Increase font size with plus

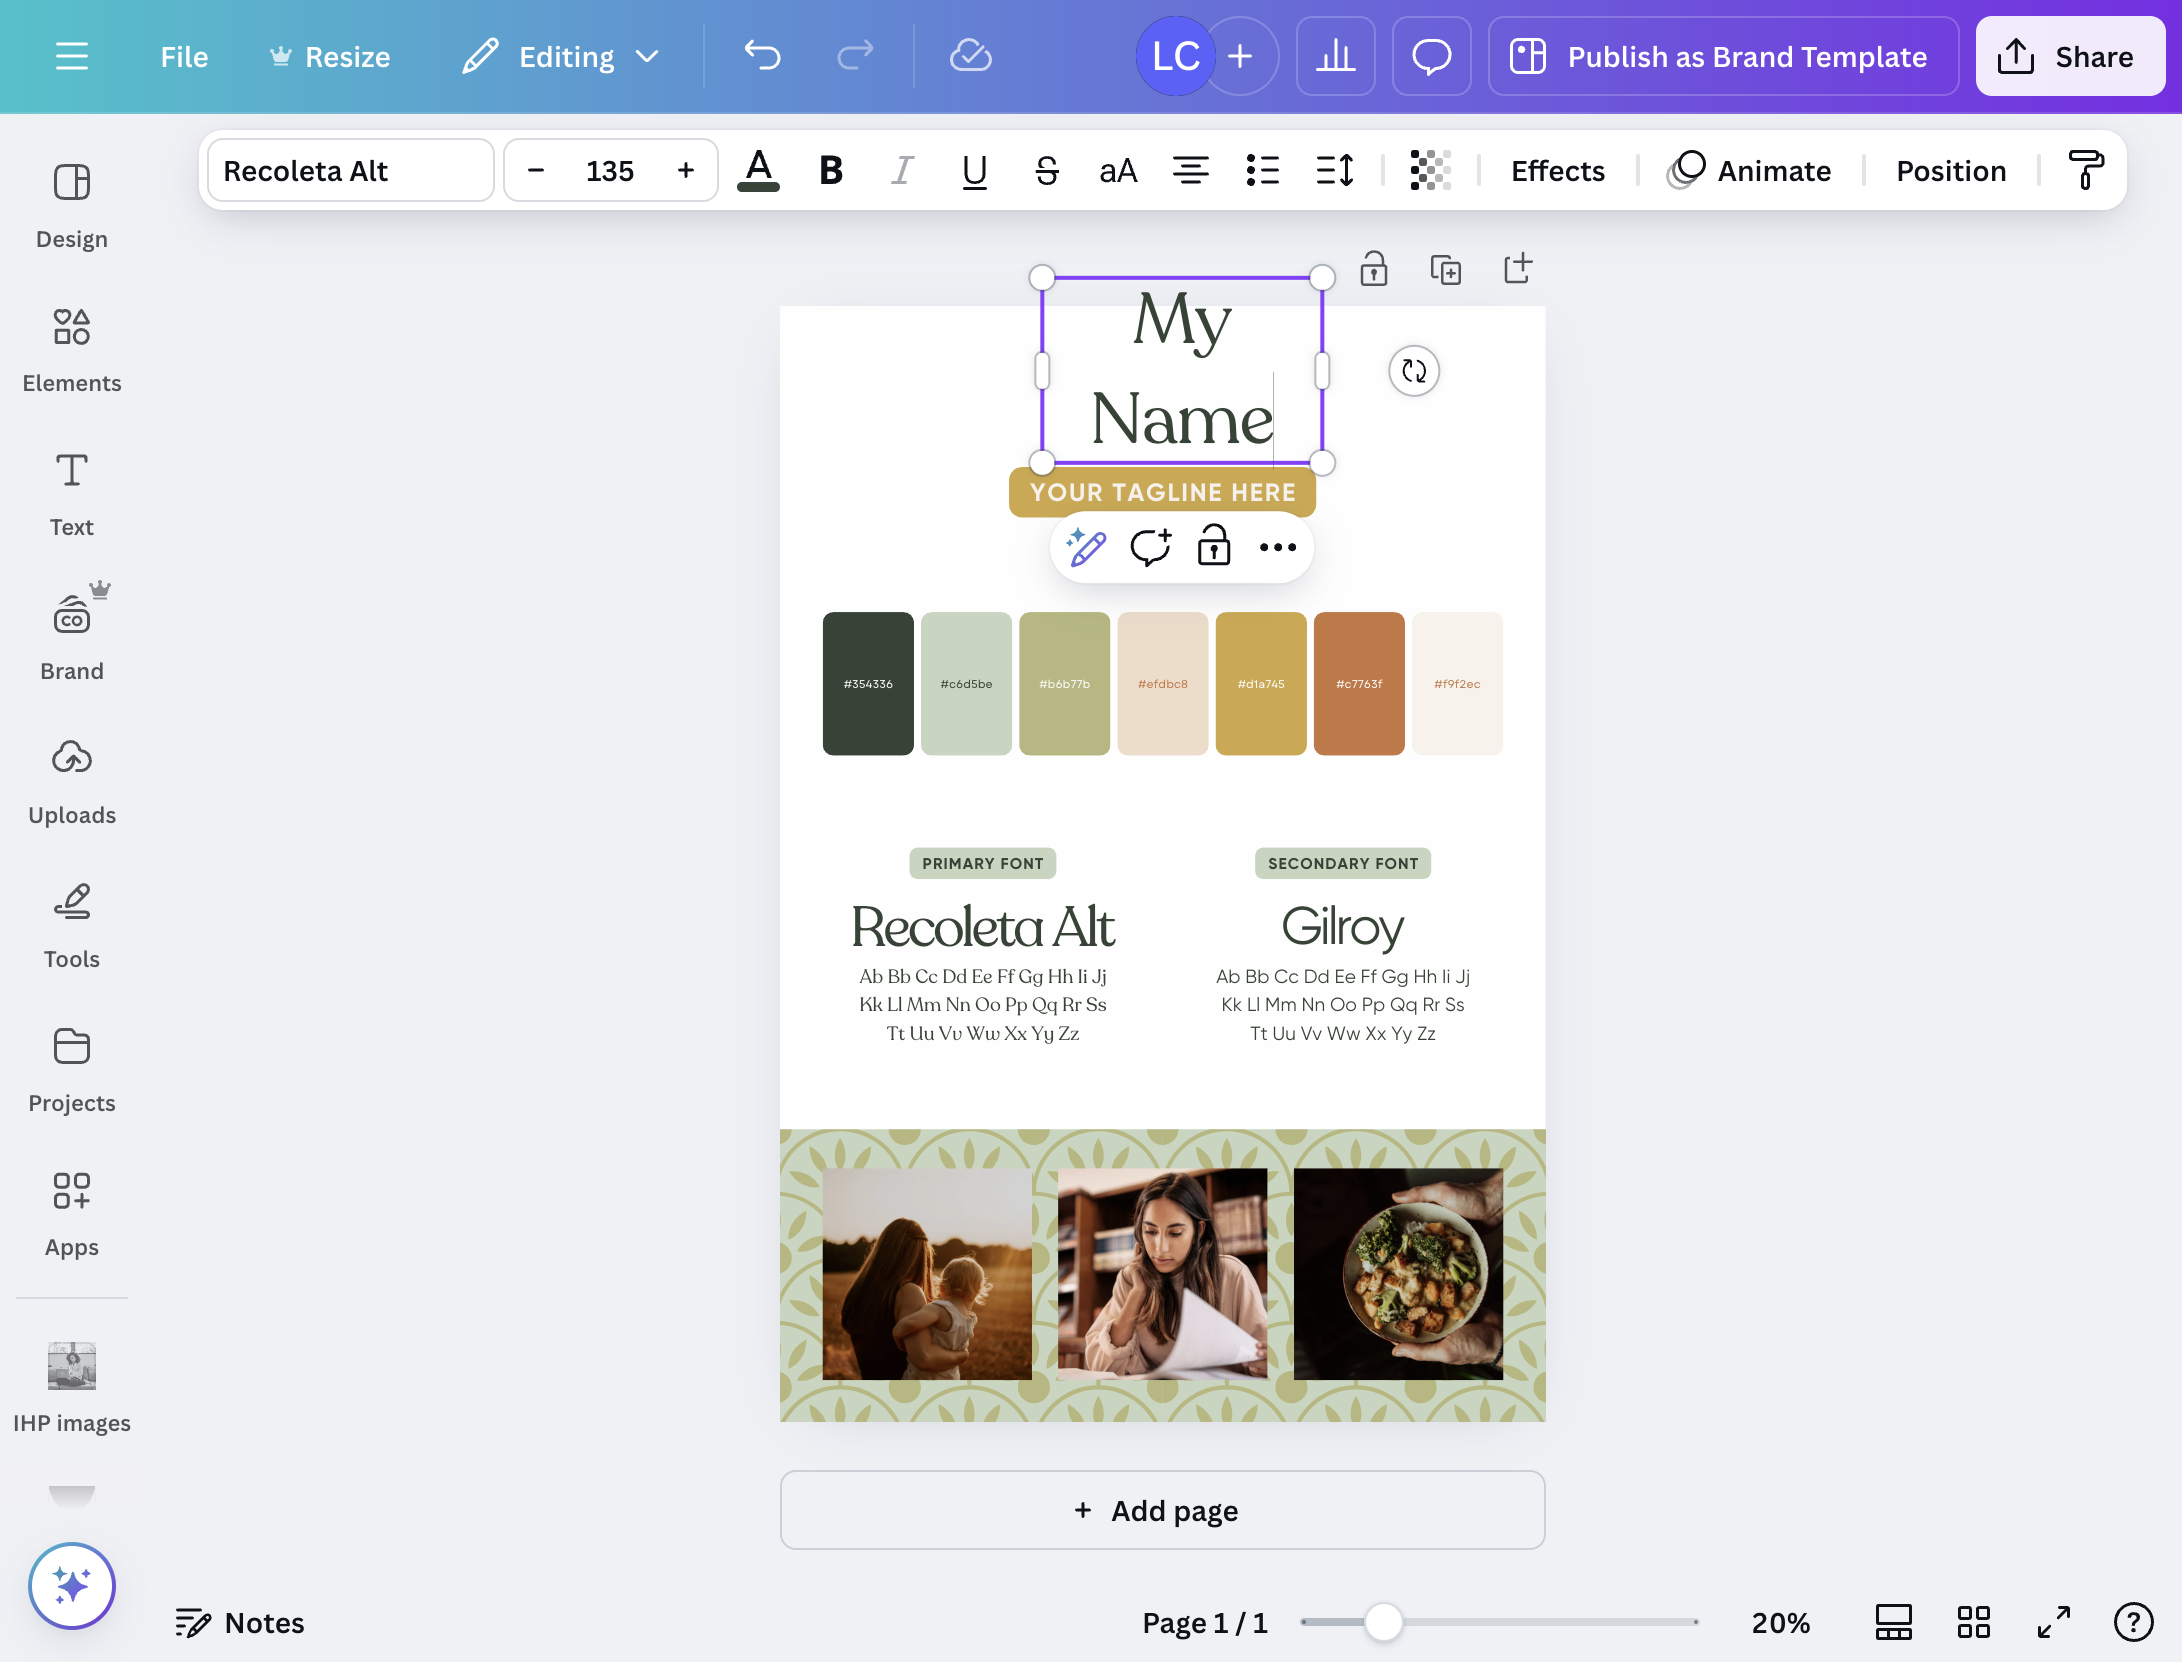(686, 171)
